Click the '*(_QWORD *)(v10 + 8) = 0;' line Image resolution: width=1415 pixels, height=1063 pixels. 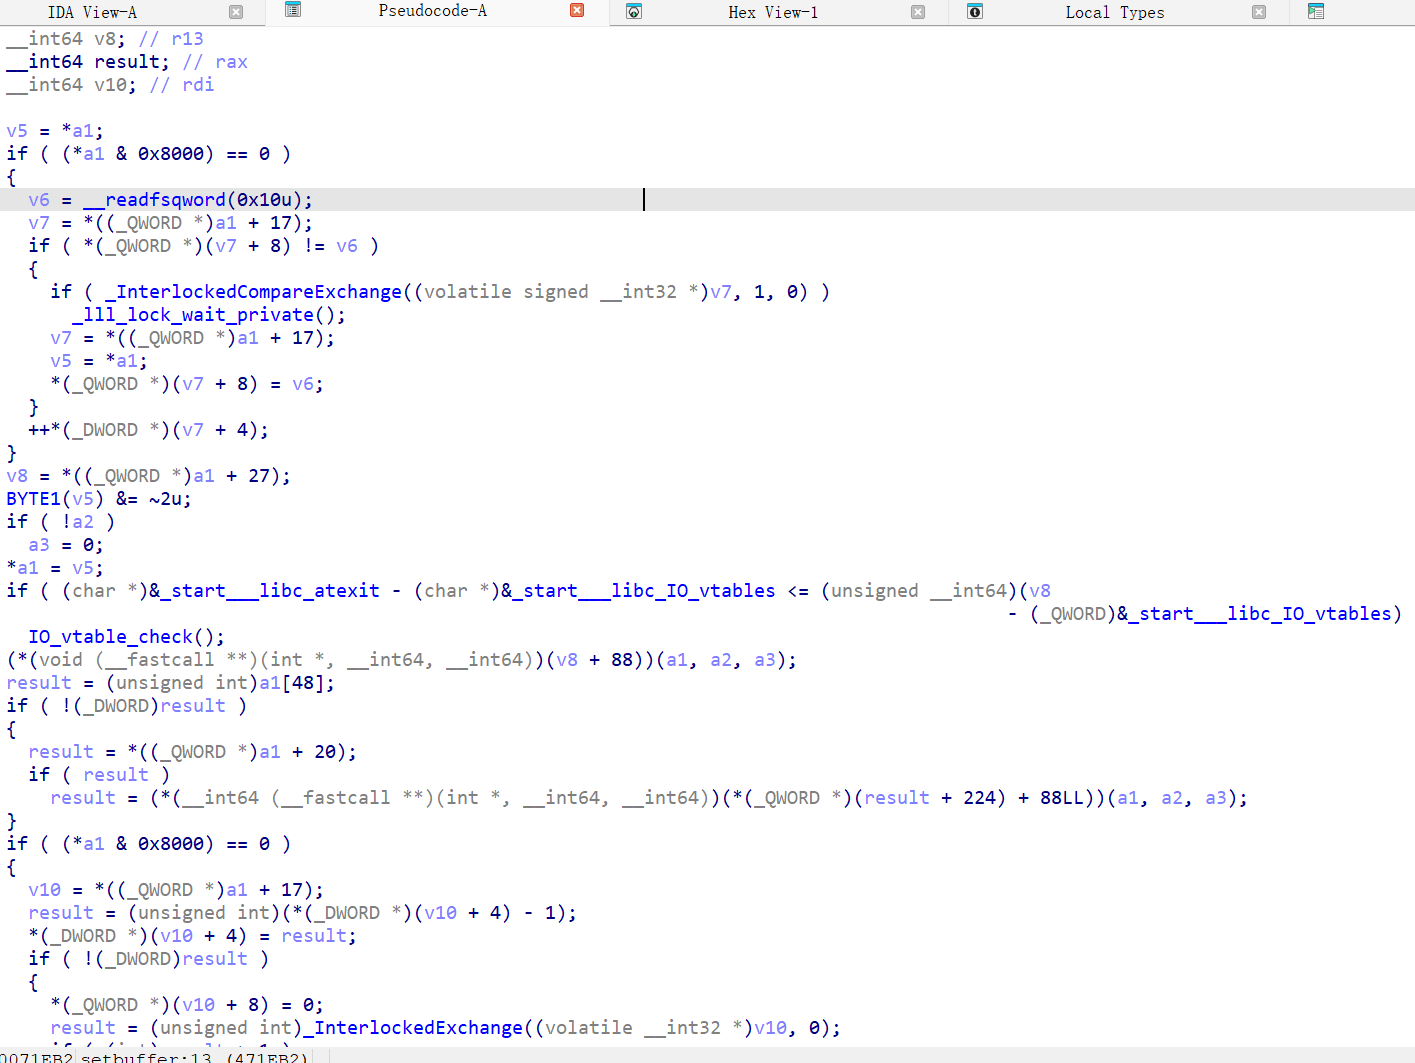[x=187, y=1005]
